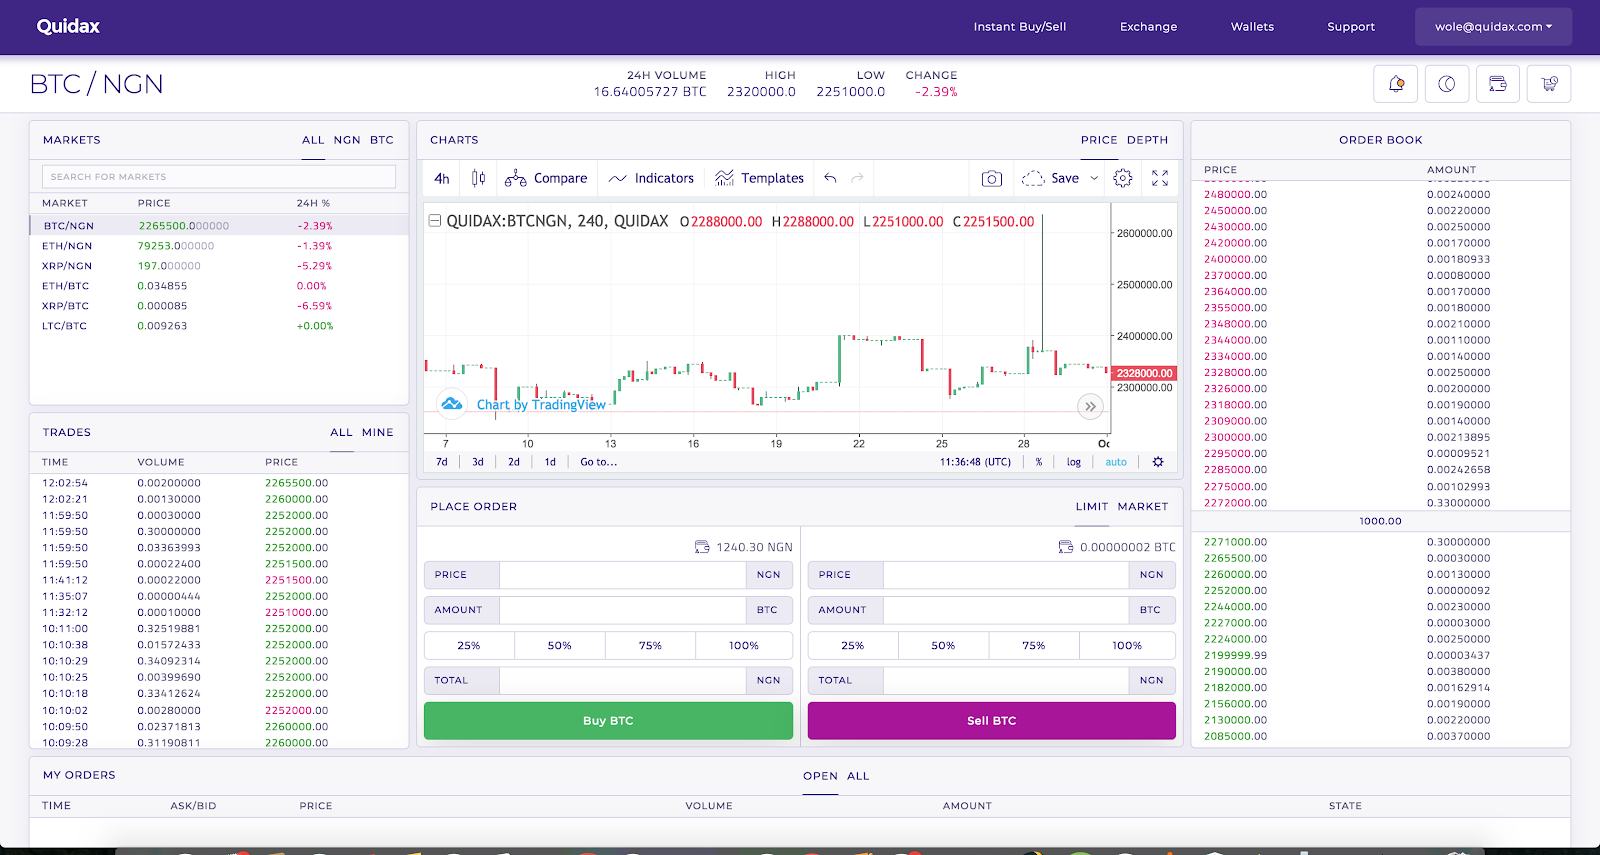Open the order history cart icon
The image size is (1600, 855).
(x=1549, y=84)
